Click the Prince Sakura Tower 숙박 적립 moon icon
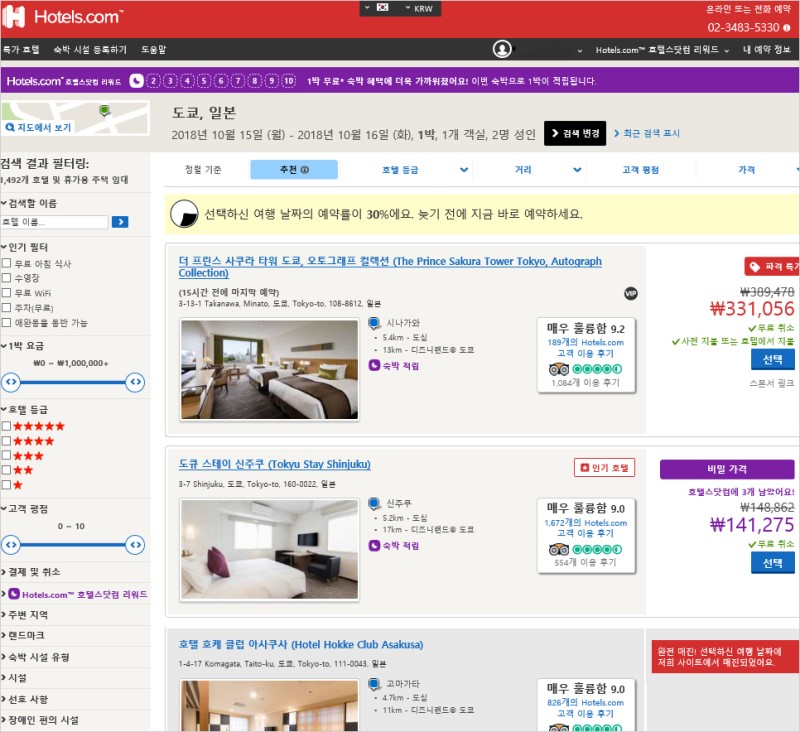Screen dimensions: 800x732 (x=374, y=365)
